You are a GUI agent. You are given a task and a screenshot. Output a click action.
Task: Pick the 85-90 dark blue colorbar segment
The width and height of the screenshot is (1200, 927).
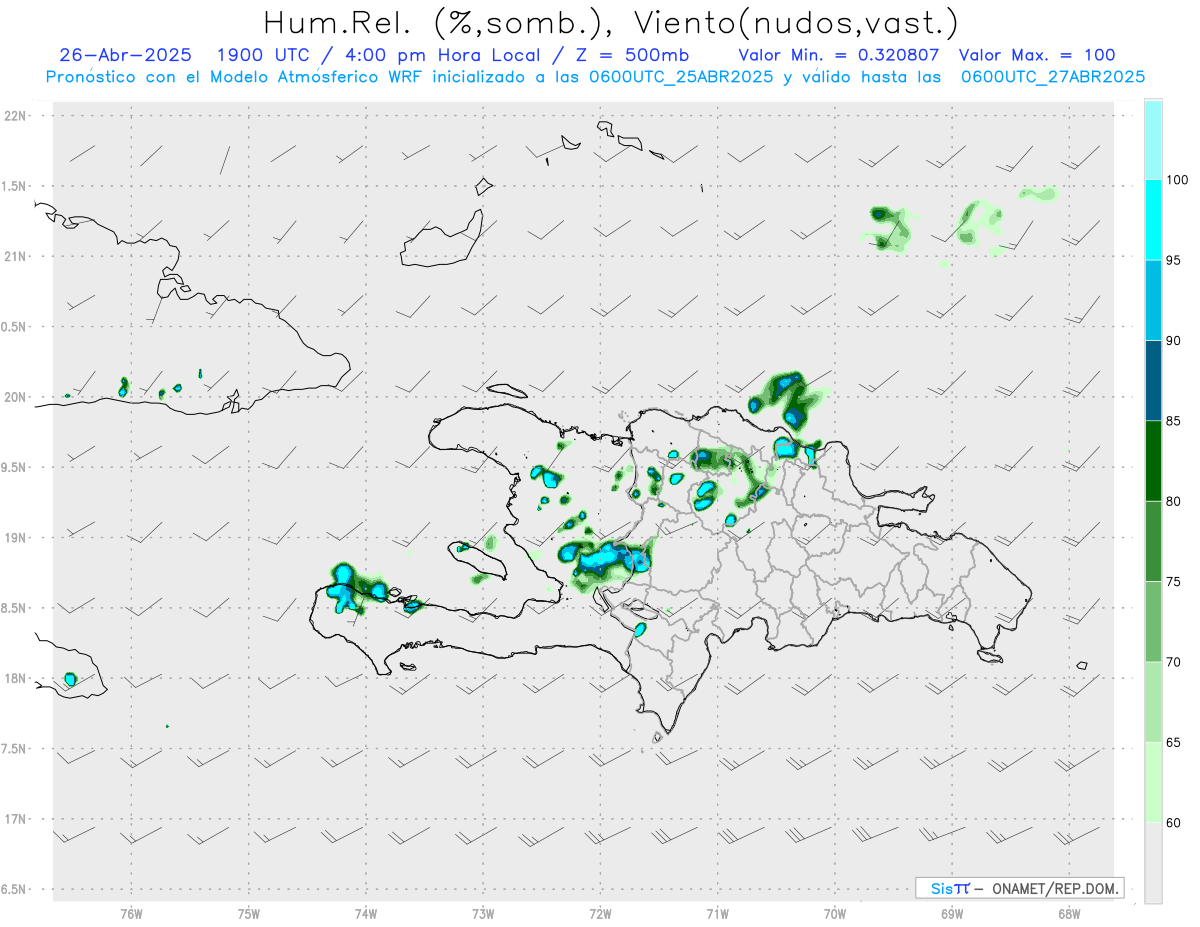[1153, 380]
